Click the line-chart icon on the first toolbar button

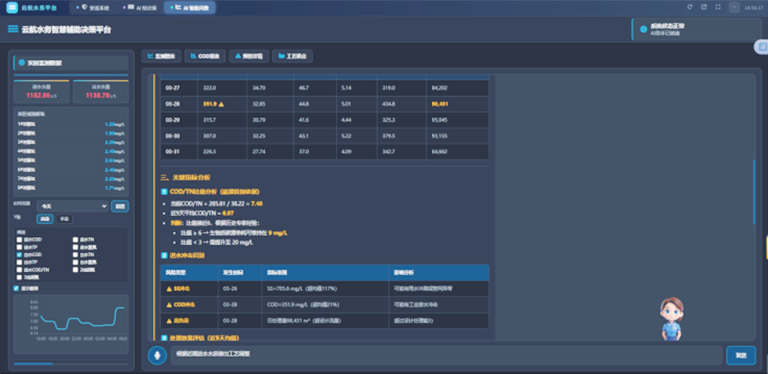150,56
